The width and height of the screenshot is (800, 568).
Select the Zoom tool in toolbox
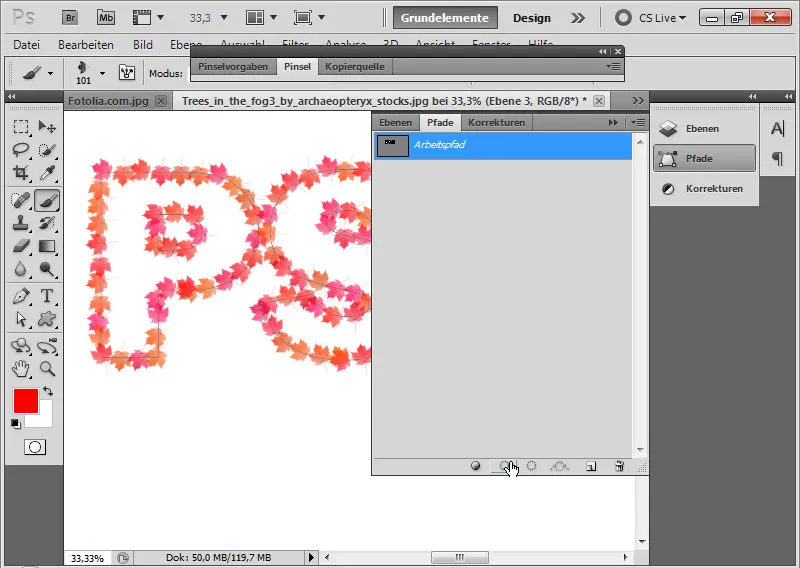click(x=47, y=368)
